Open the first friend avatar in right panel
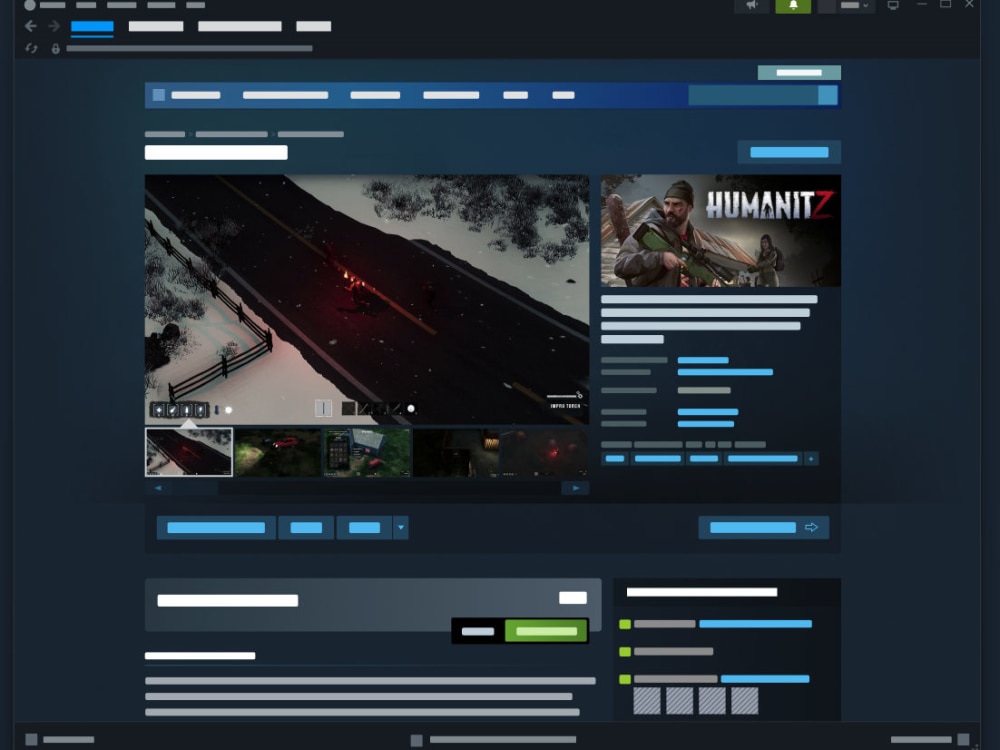This screenshot has width=1000, height=750. (x=647, y=701)
